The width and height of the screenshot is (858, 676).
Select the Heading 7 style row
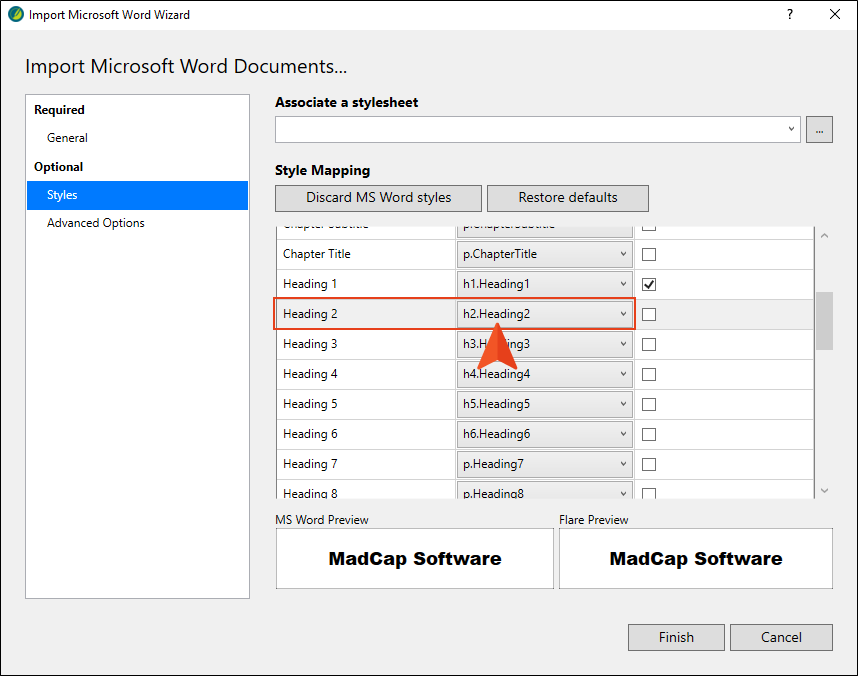[x=545, y=465]
